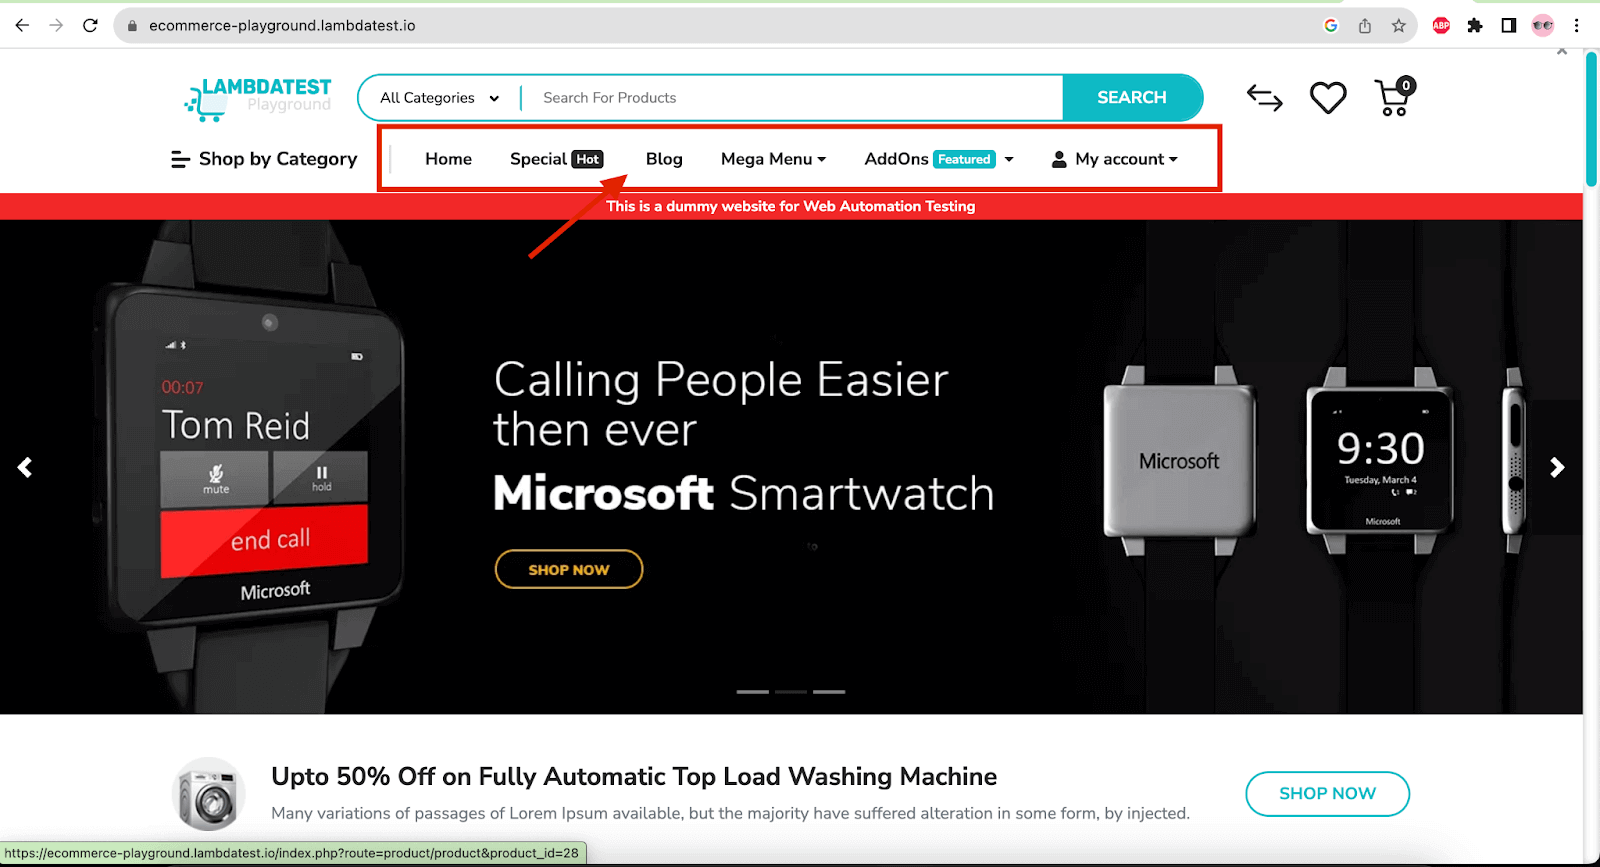1600x867 pixels.
Task: Click SHOP NOW on smartwatch banner
Action: tap(569, 569)
